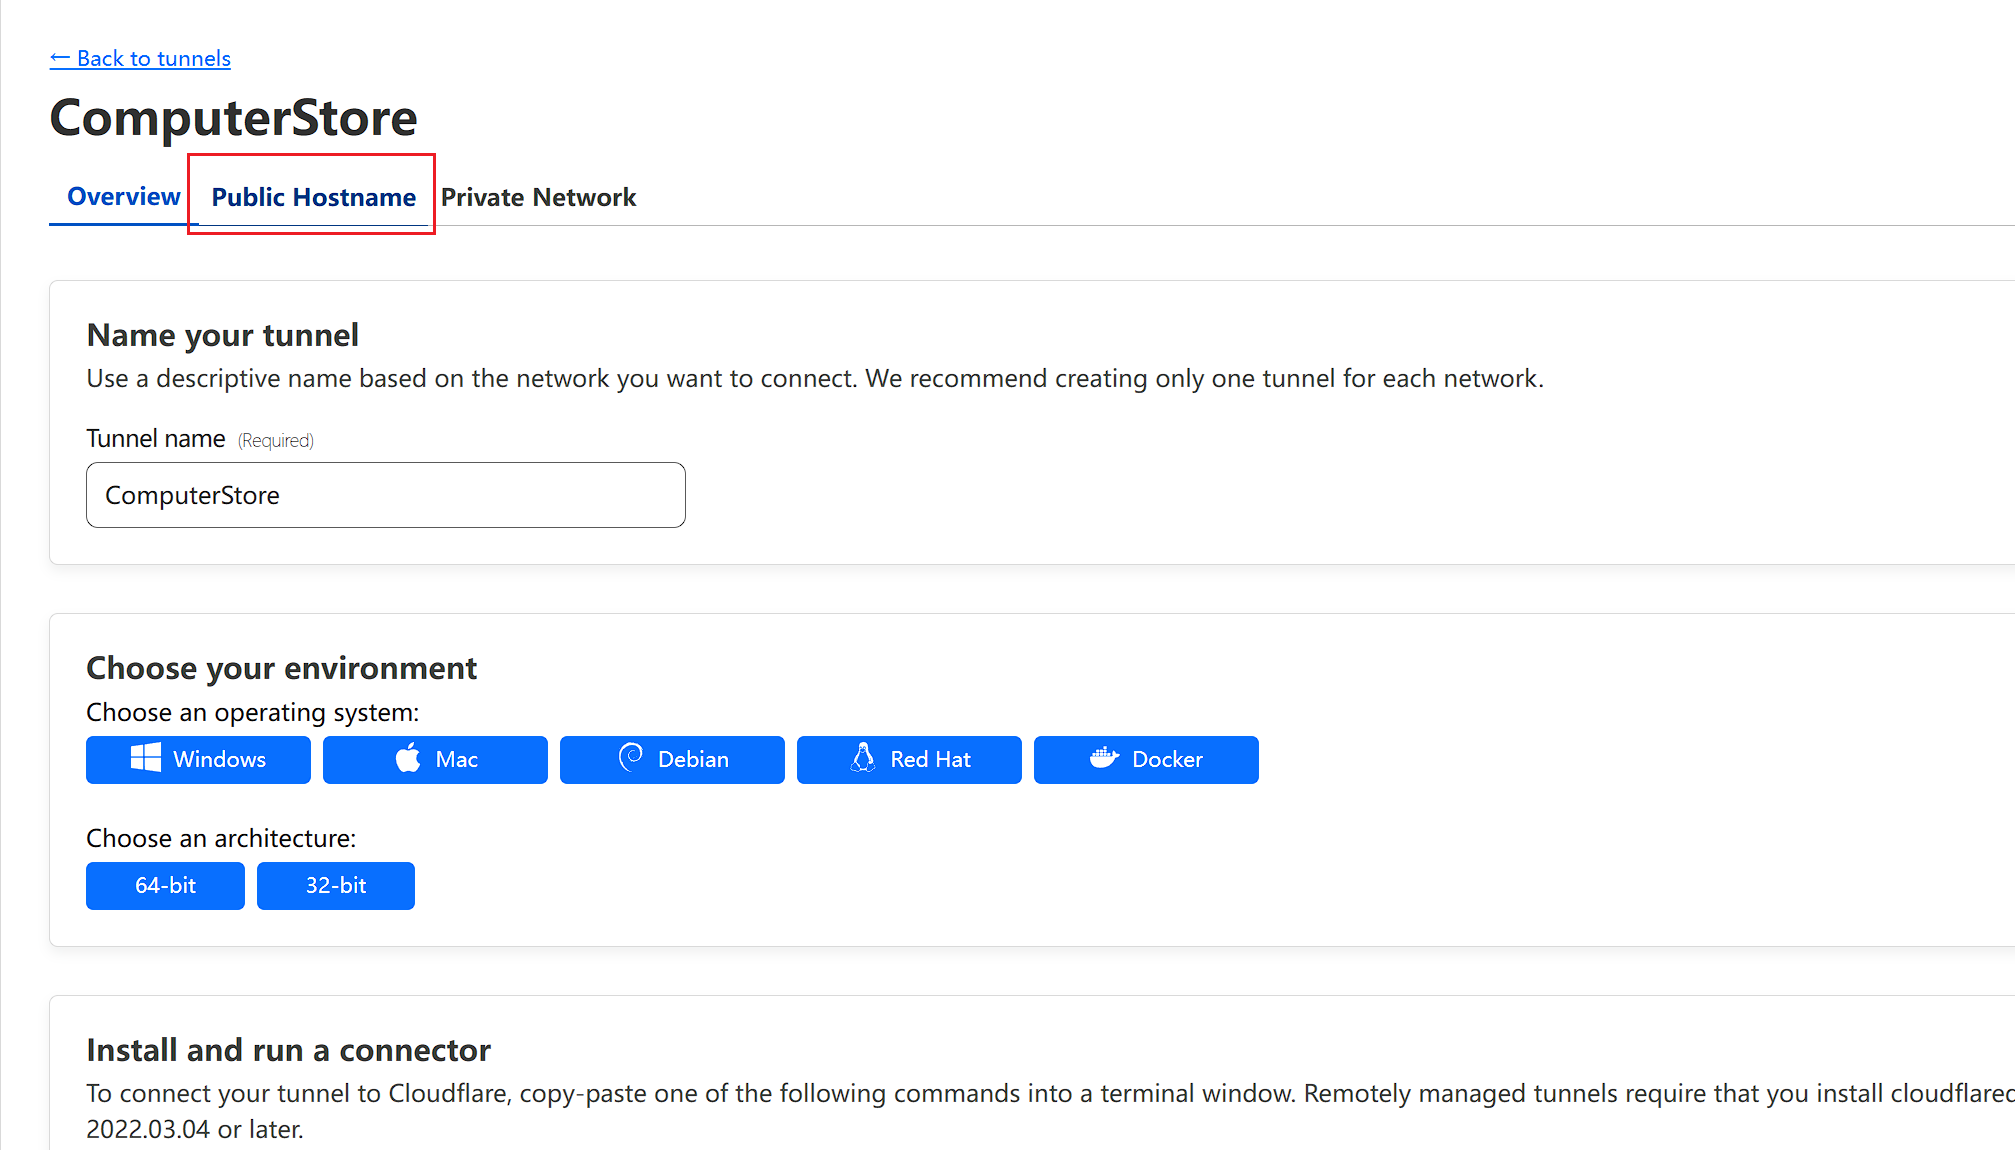The height and width of the screenshot is (1150, 2015).
Task: Open the Public Hostname tab
Action: pos(313,197)
